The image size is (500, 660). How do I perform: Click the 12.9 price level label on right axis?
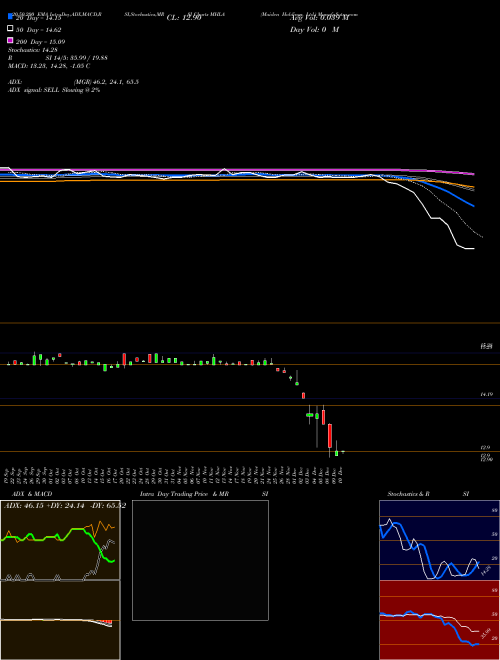[x=485, y=448]
